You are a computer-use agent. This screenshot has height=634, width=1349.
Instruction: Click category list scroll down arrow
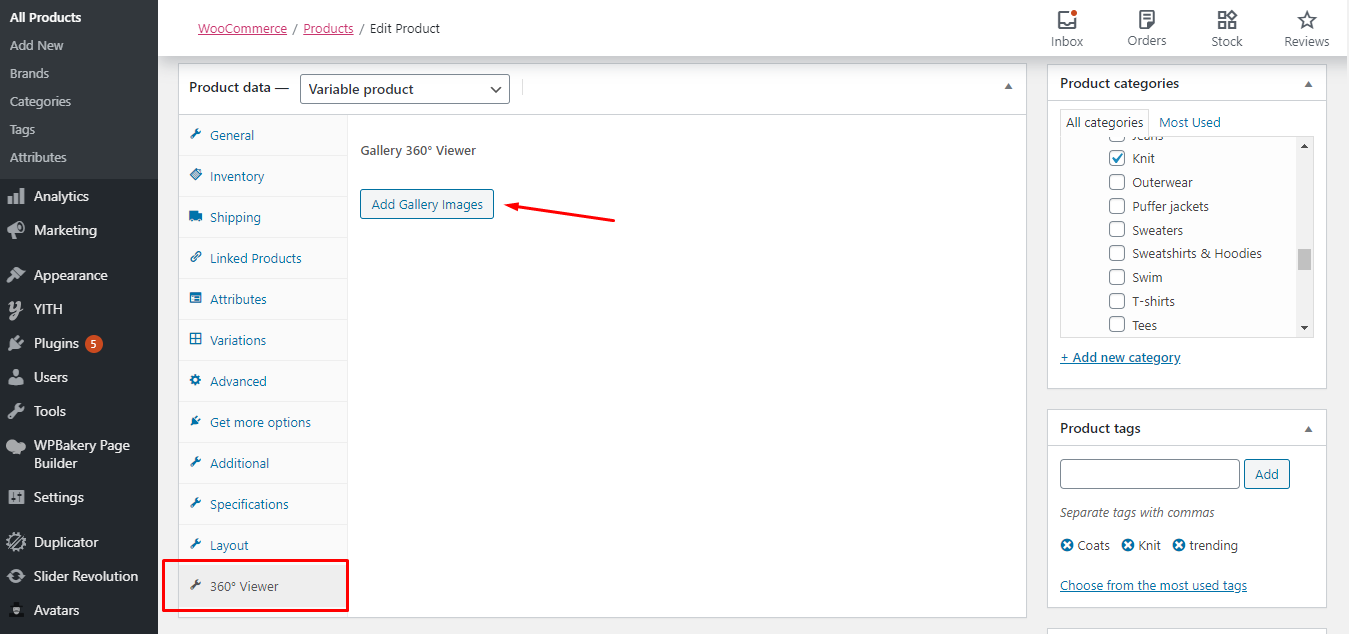click(x=1304, y=328)
